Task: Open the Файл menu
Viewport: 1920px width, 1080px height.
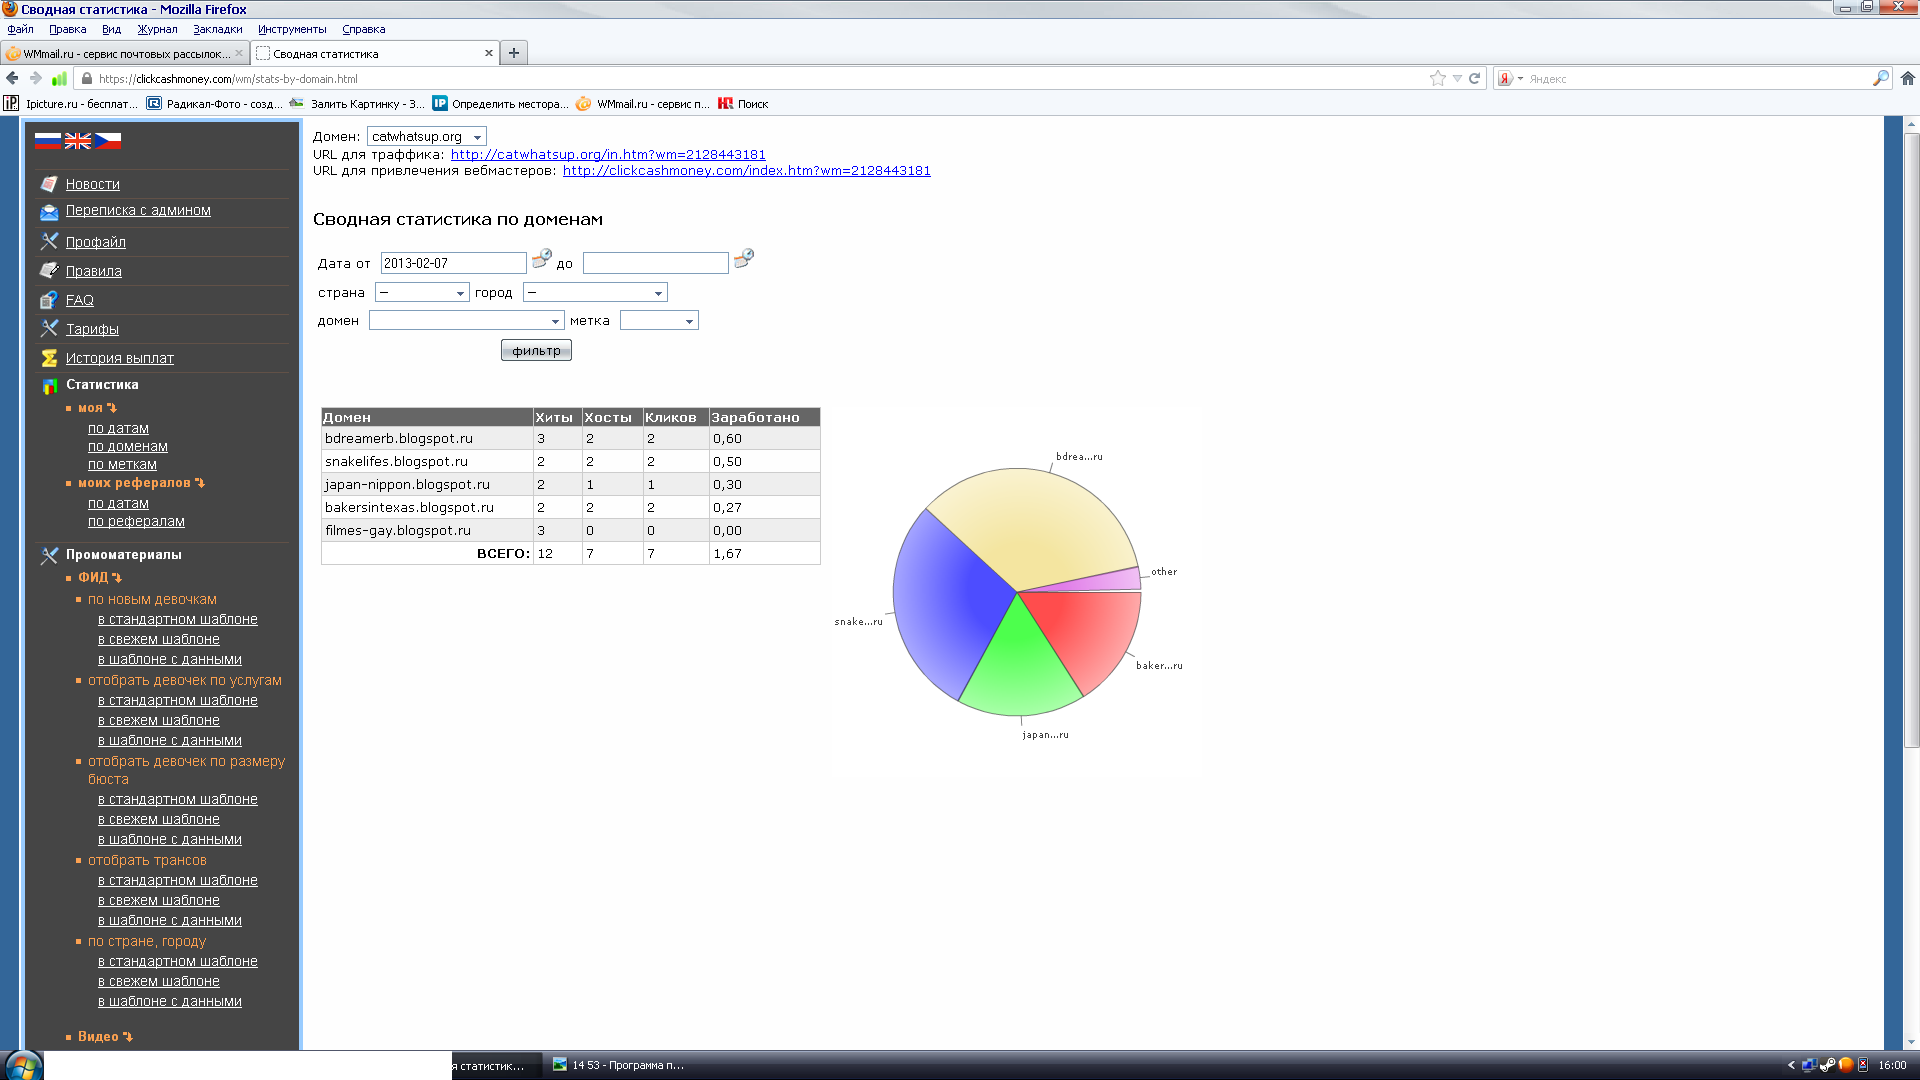Action: click(x=20, y=29)
